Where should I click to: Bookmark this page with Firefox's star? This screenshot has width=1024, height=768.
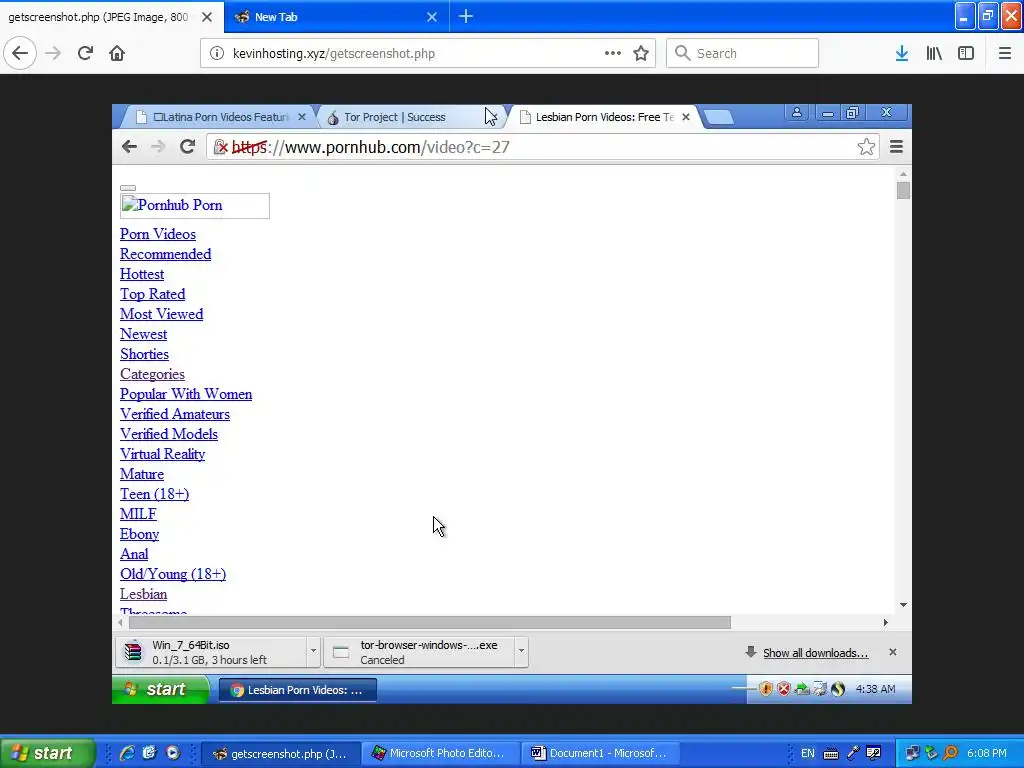[x=641, y=54]
